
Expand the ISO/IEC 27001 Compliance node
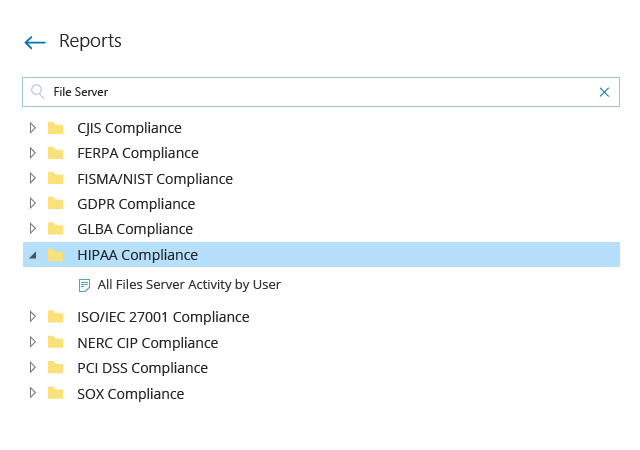(x=33, y=316)
